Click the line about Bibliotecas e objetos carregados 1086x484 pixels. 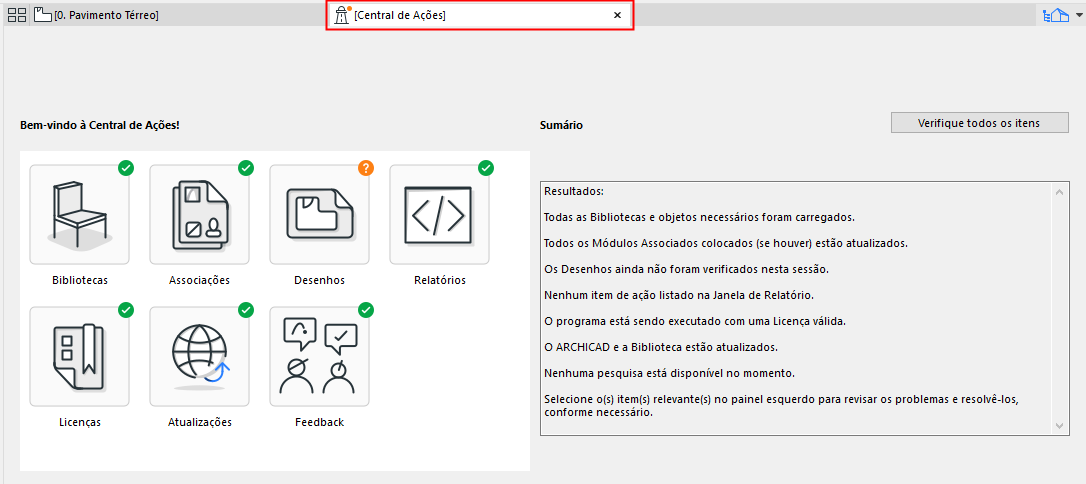point(700,217)
